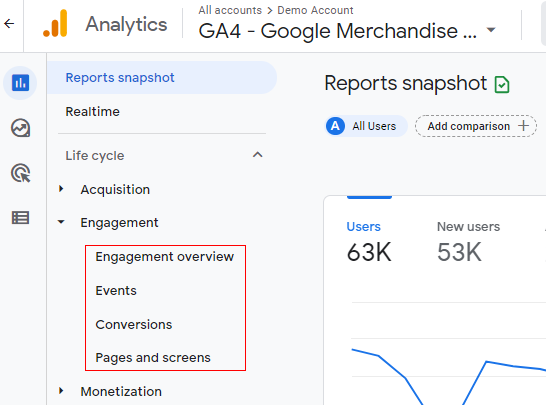Expand the Acquisition triangle

61,189
